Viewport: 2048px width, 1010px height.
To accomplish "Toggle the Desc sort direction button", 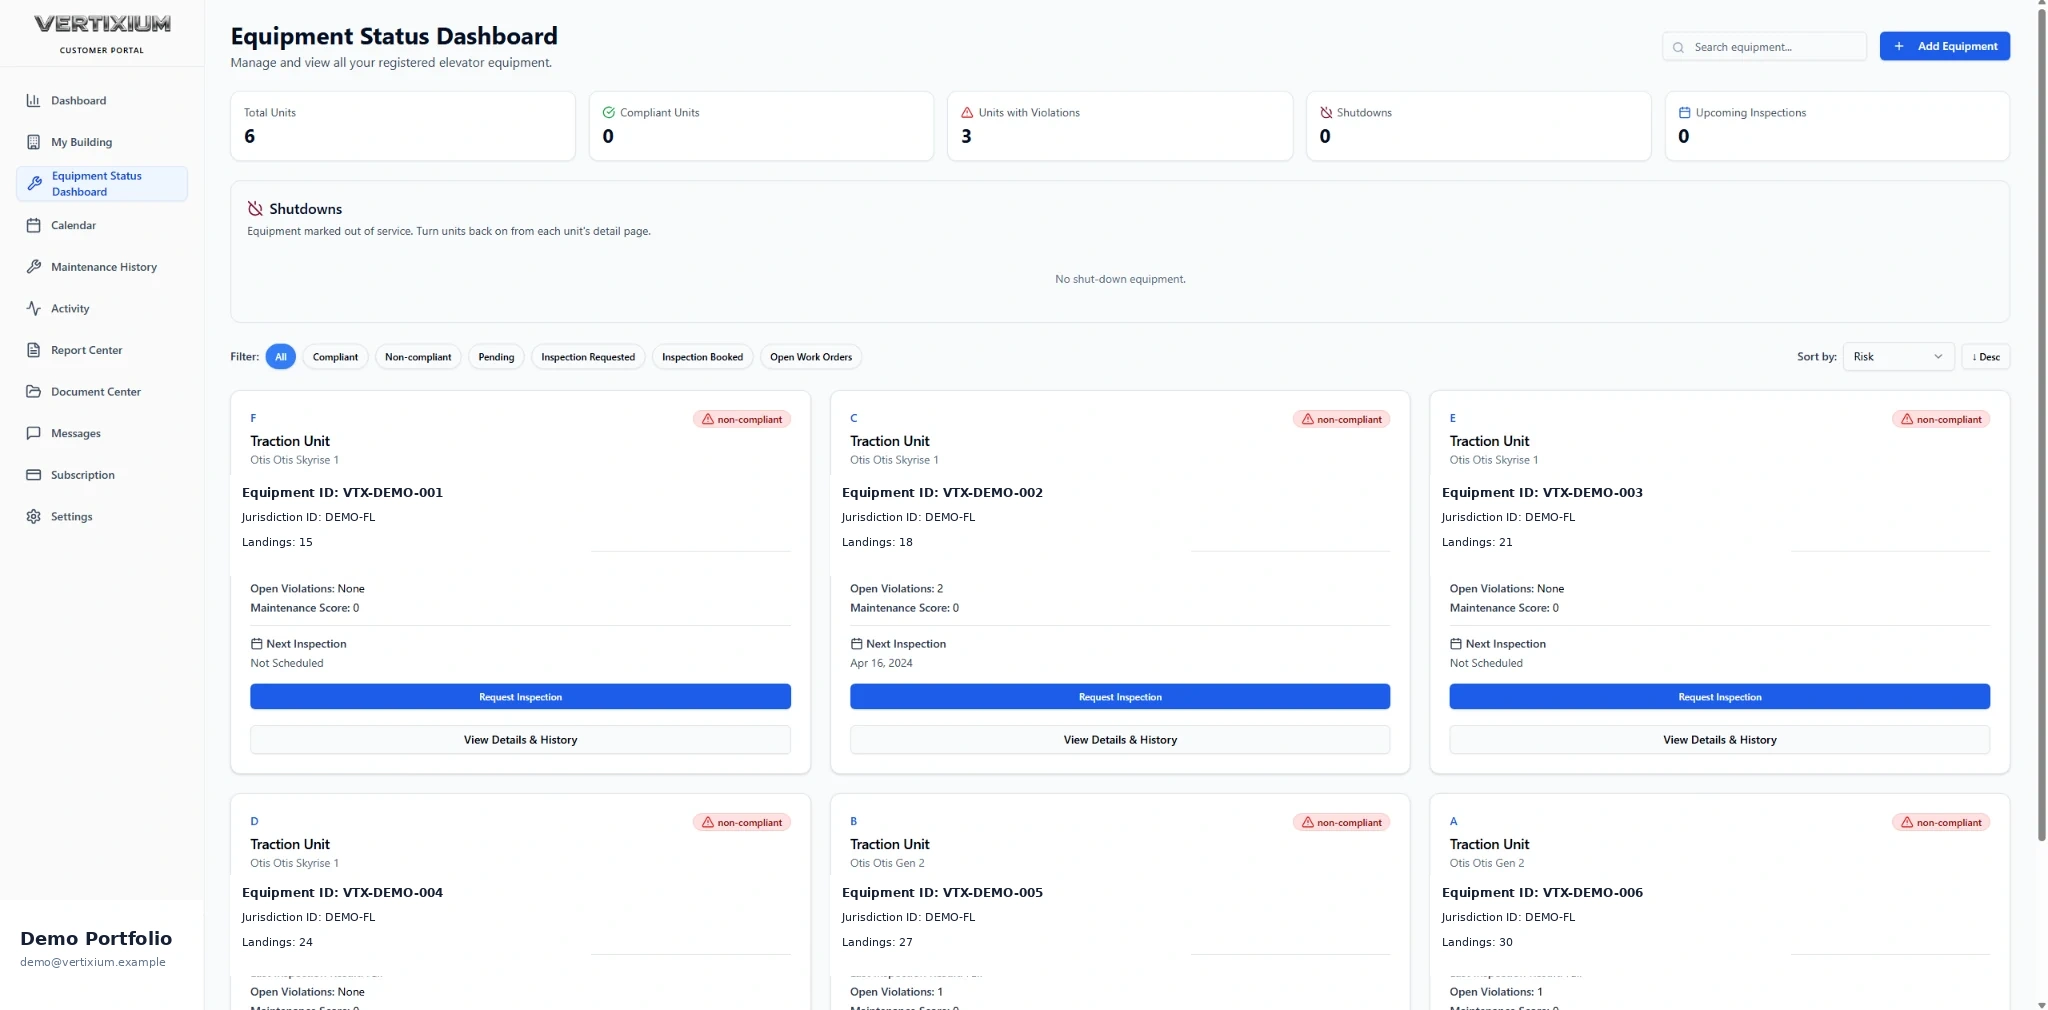I will pyautogui.click(x=1985, y=357).
